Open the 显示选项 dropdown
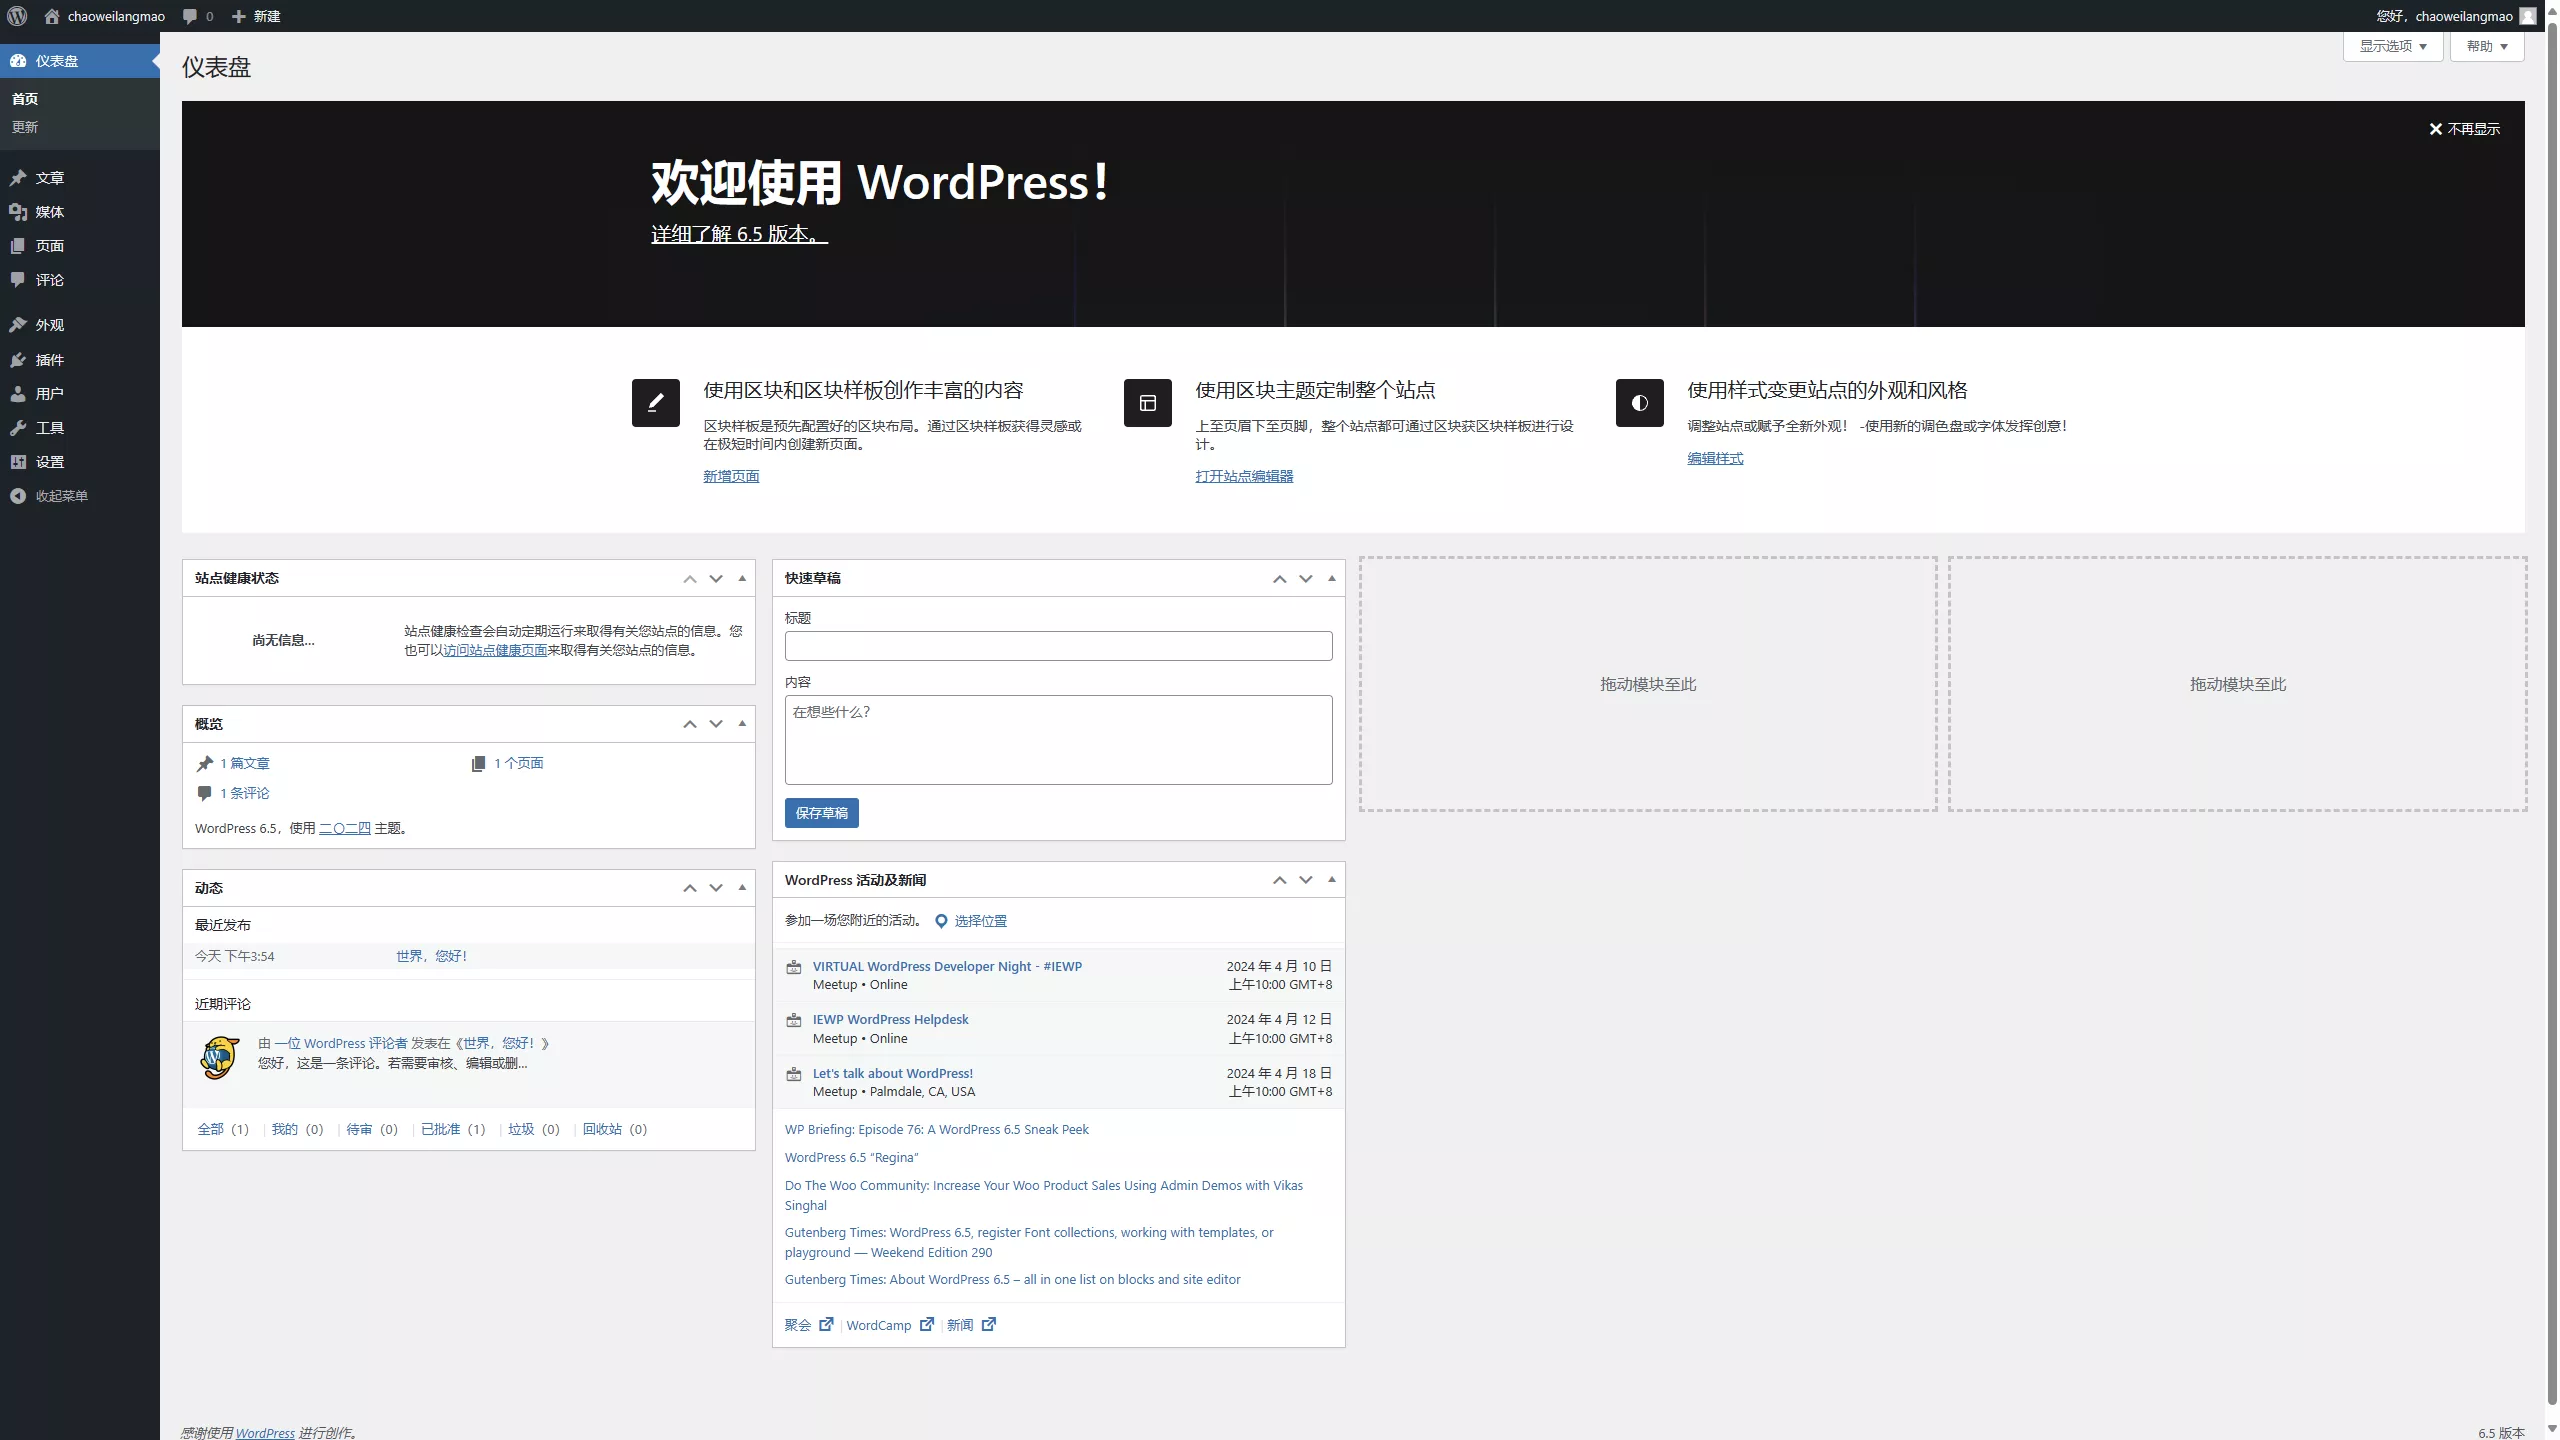Image resolution: width=2560 pixels, height=1440 pixels. pos(2392,45)
